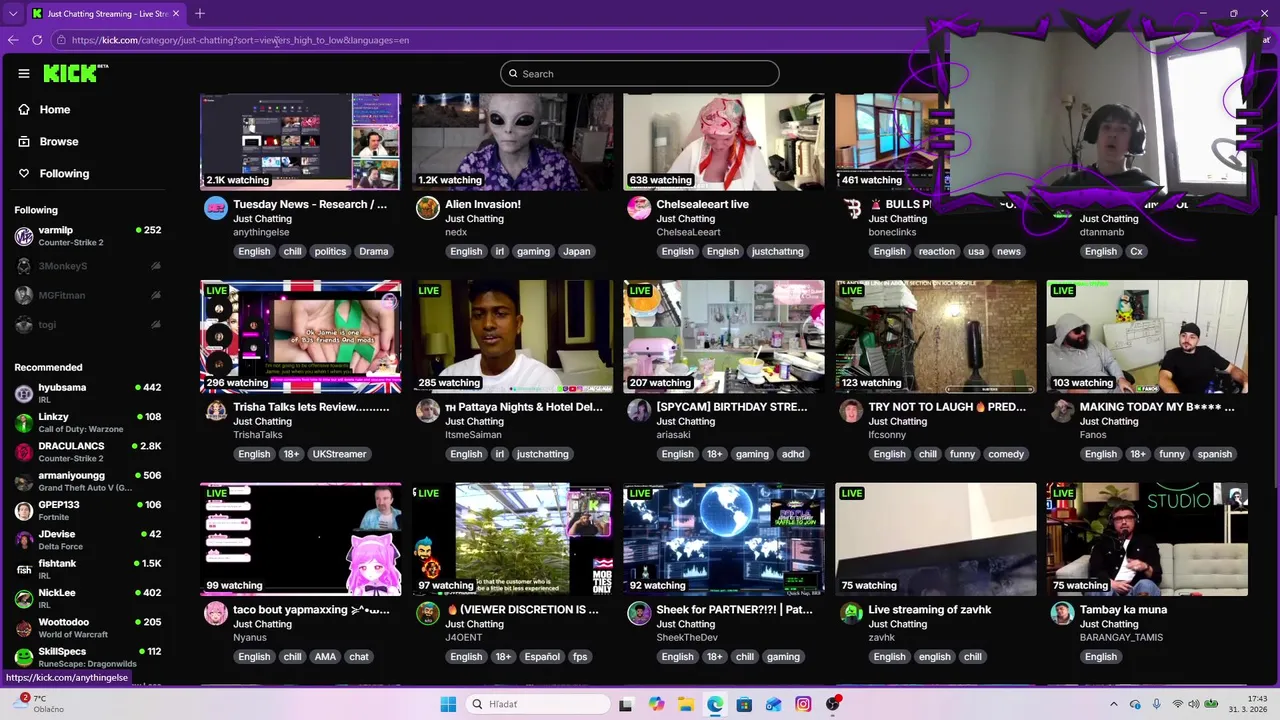Open recommended channel Linkzy
The height and width of the screenshot is (720, 1280).
[x=88, y=422]
